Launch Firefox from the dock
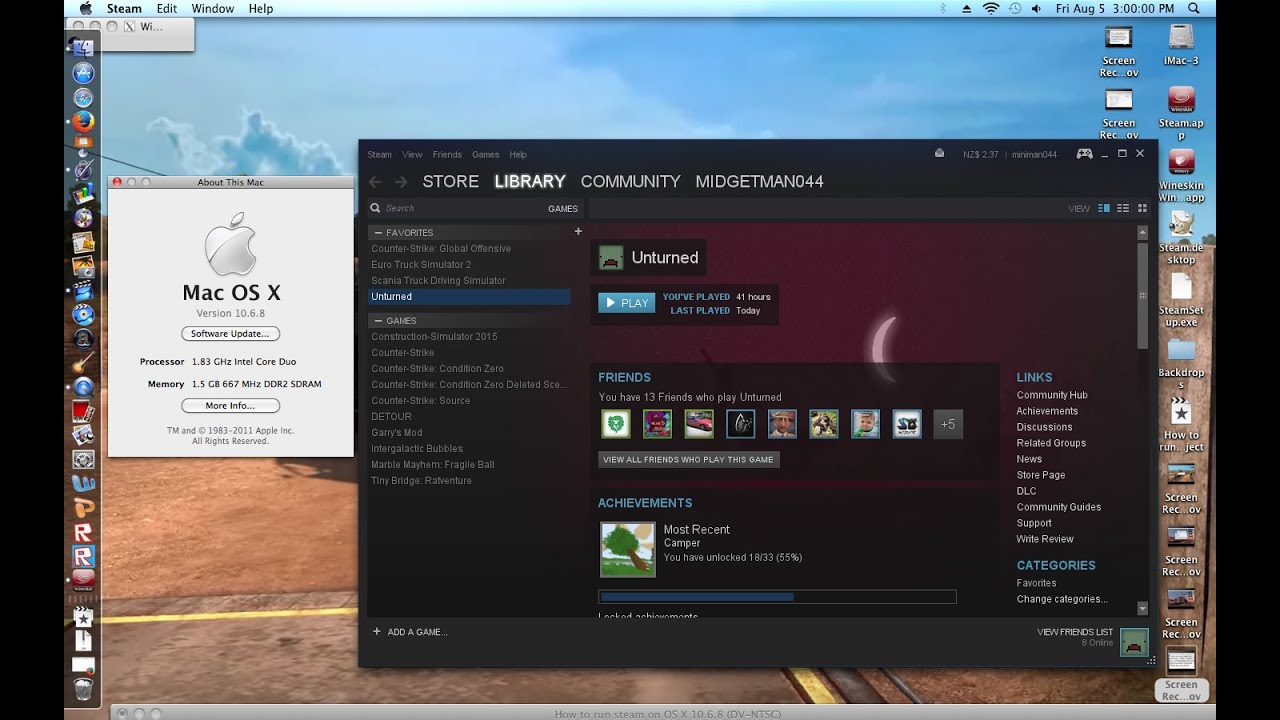 pos(83,122)
